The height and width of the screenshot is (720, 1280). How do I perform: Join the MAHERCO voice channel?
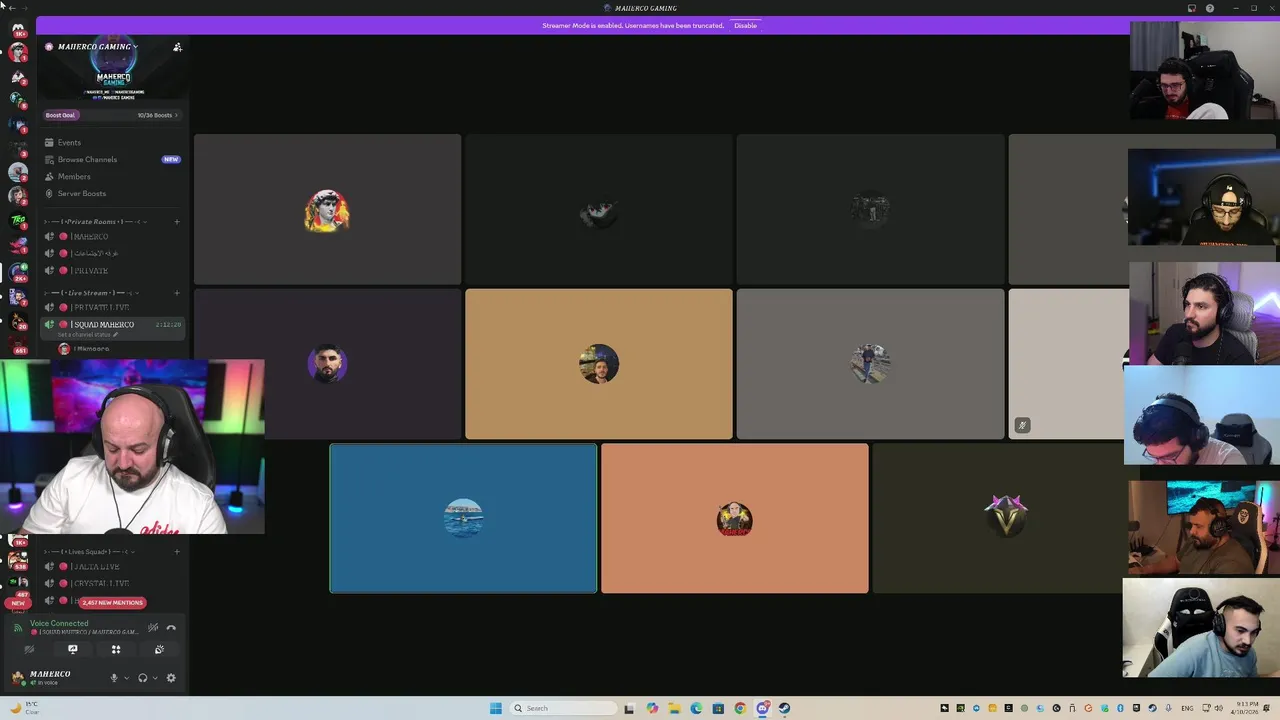click(112, 236)
